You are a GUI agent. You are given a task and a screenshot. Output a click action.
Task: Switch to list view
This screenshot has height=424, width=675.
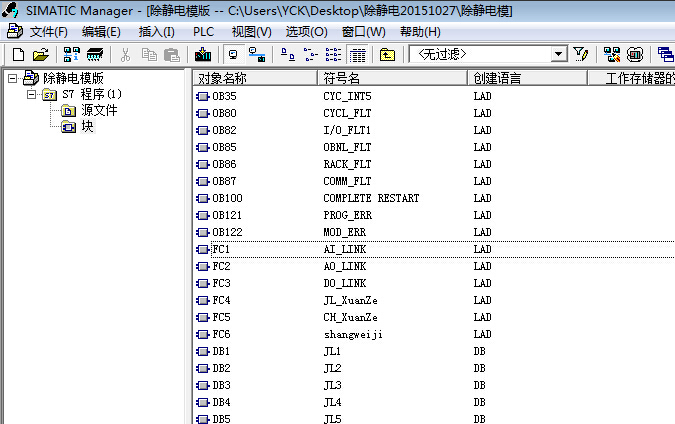point(333,55)
